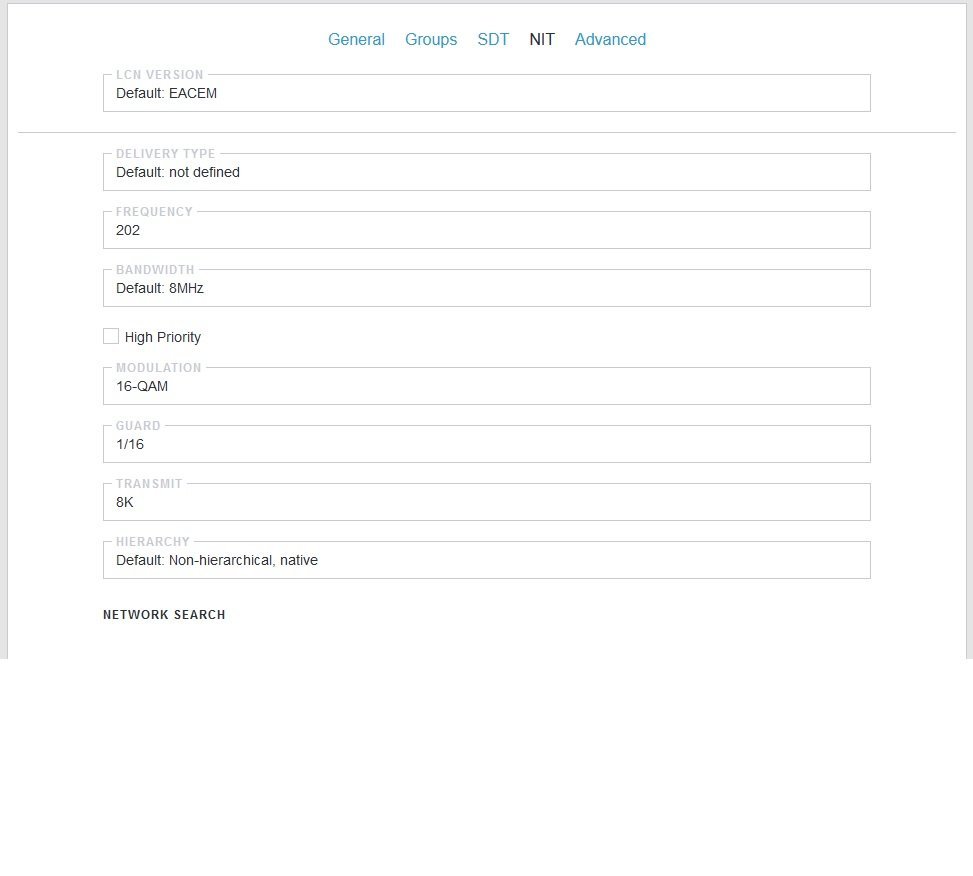Click the 202 frequency value
973x876 pixels.
point(128,230)
